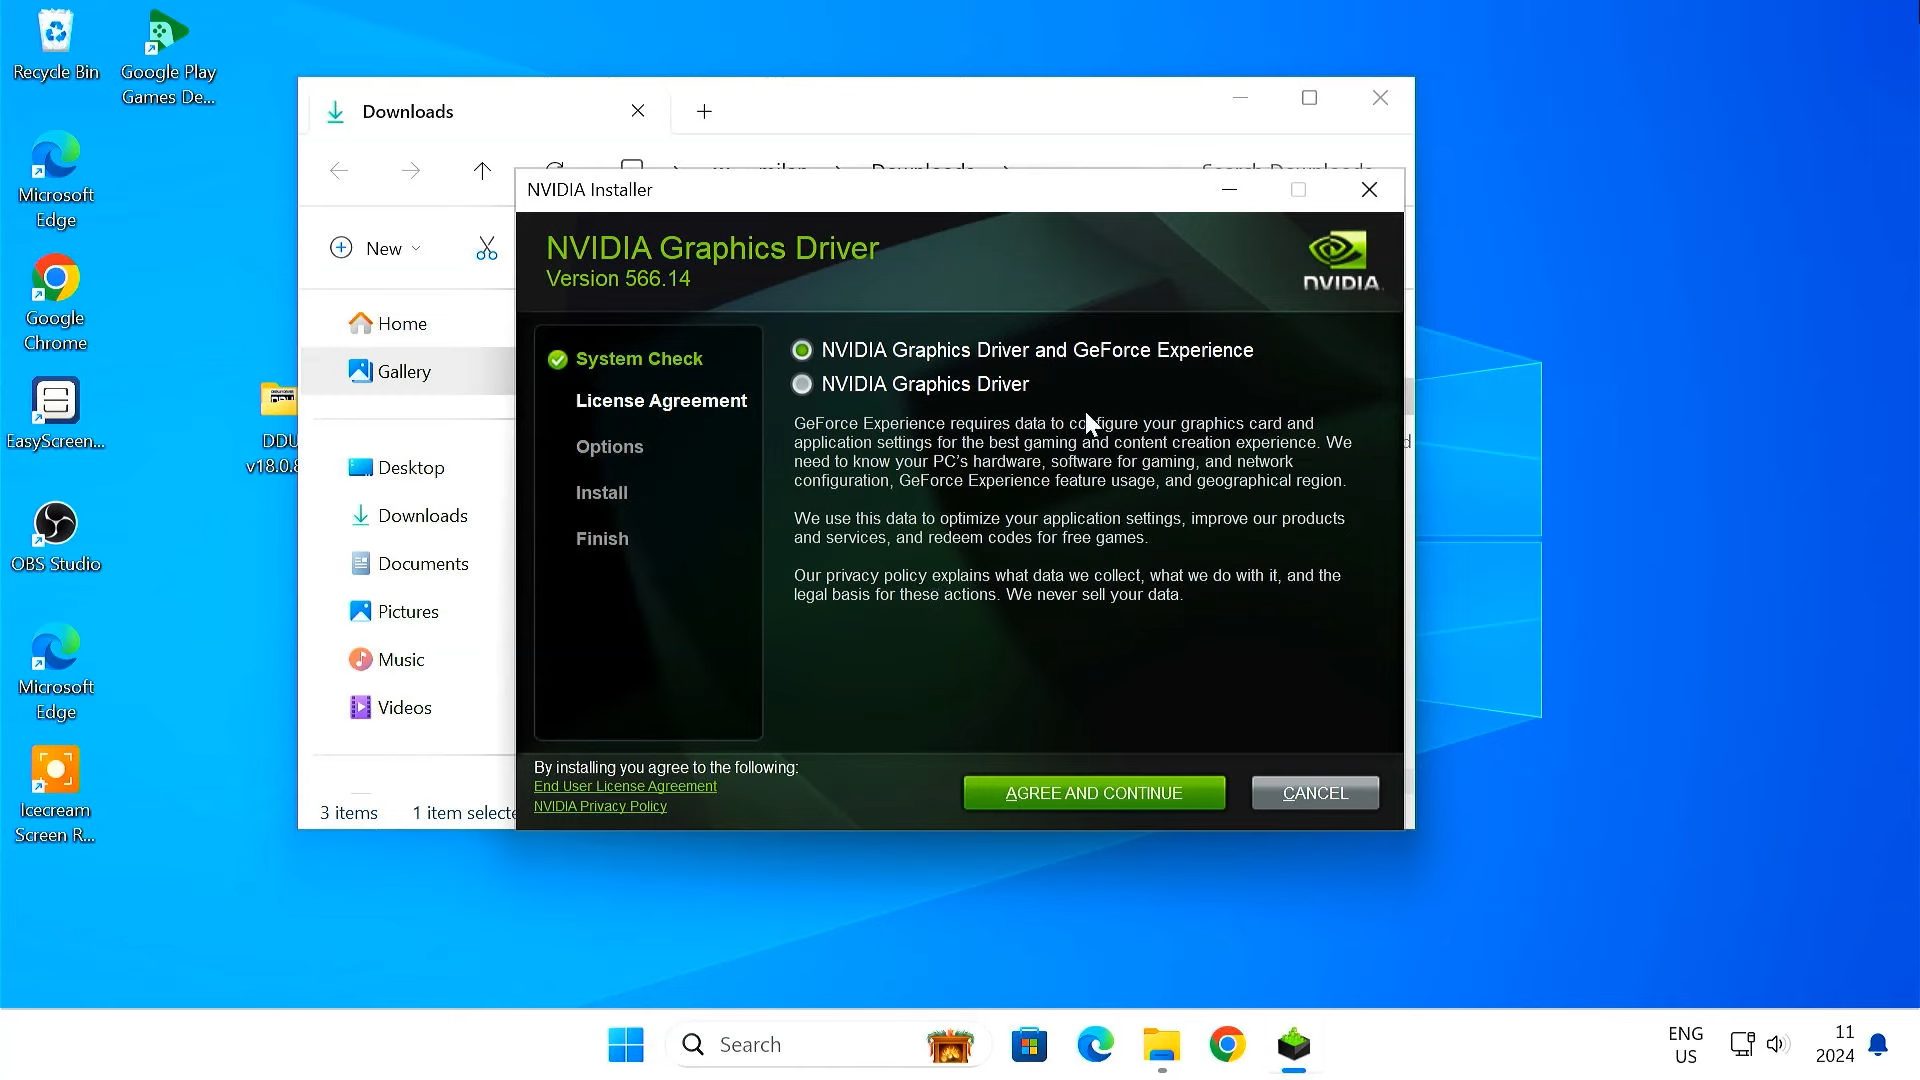Go back in File Explorer
The image size is (1920, 1080).
339,171
